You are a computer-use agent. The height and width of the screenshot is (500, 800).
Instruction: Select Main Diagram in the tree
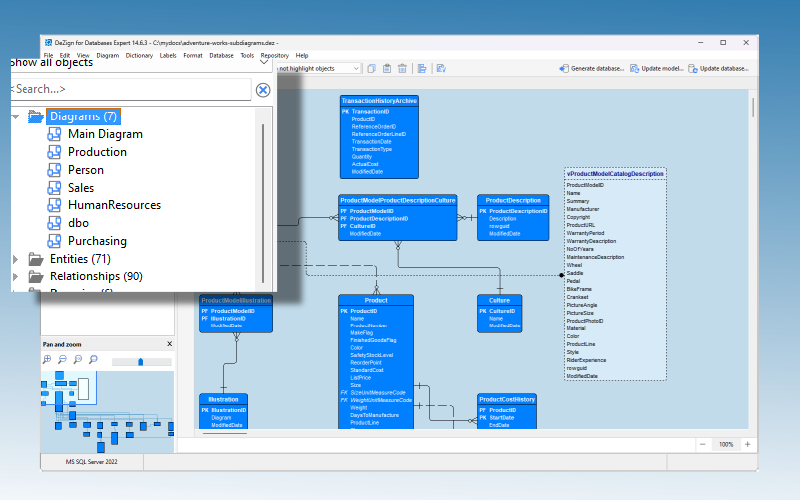coord(105,134)
